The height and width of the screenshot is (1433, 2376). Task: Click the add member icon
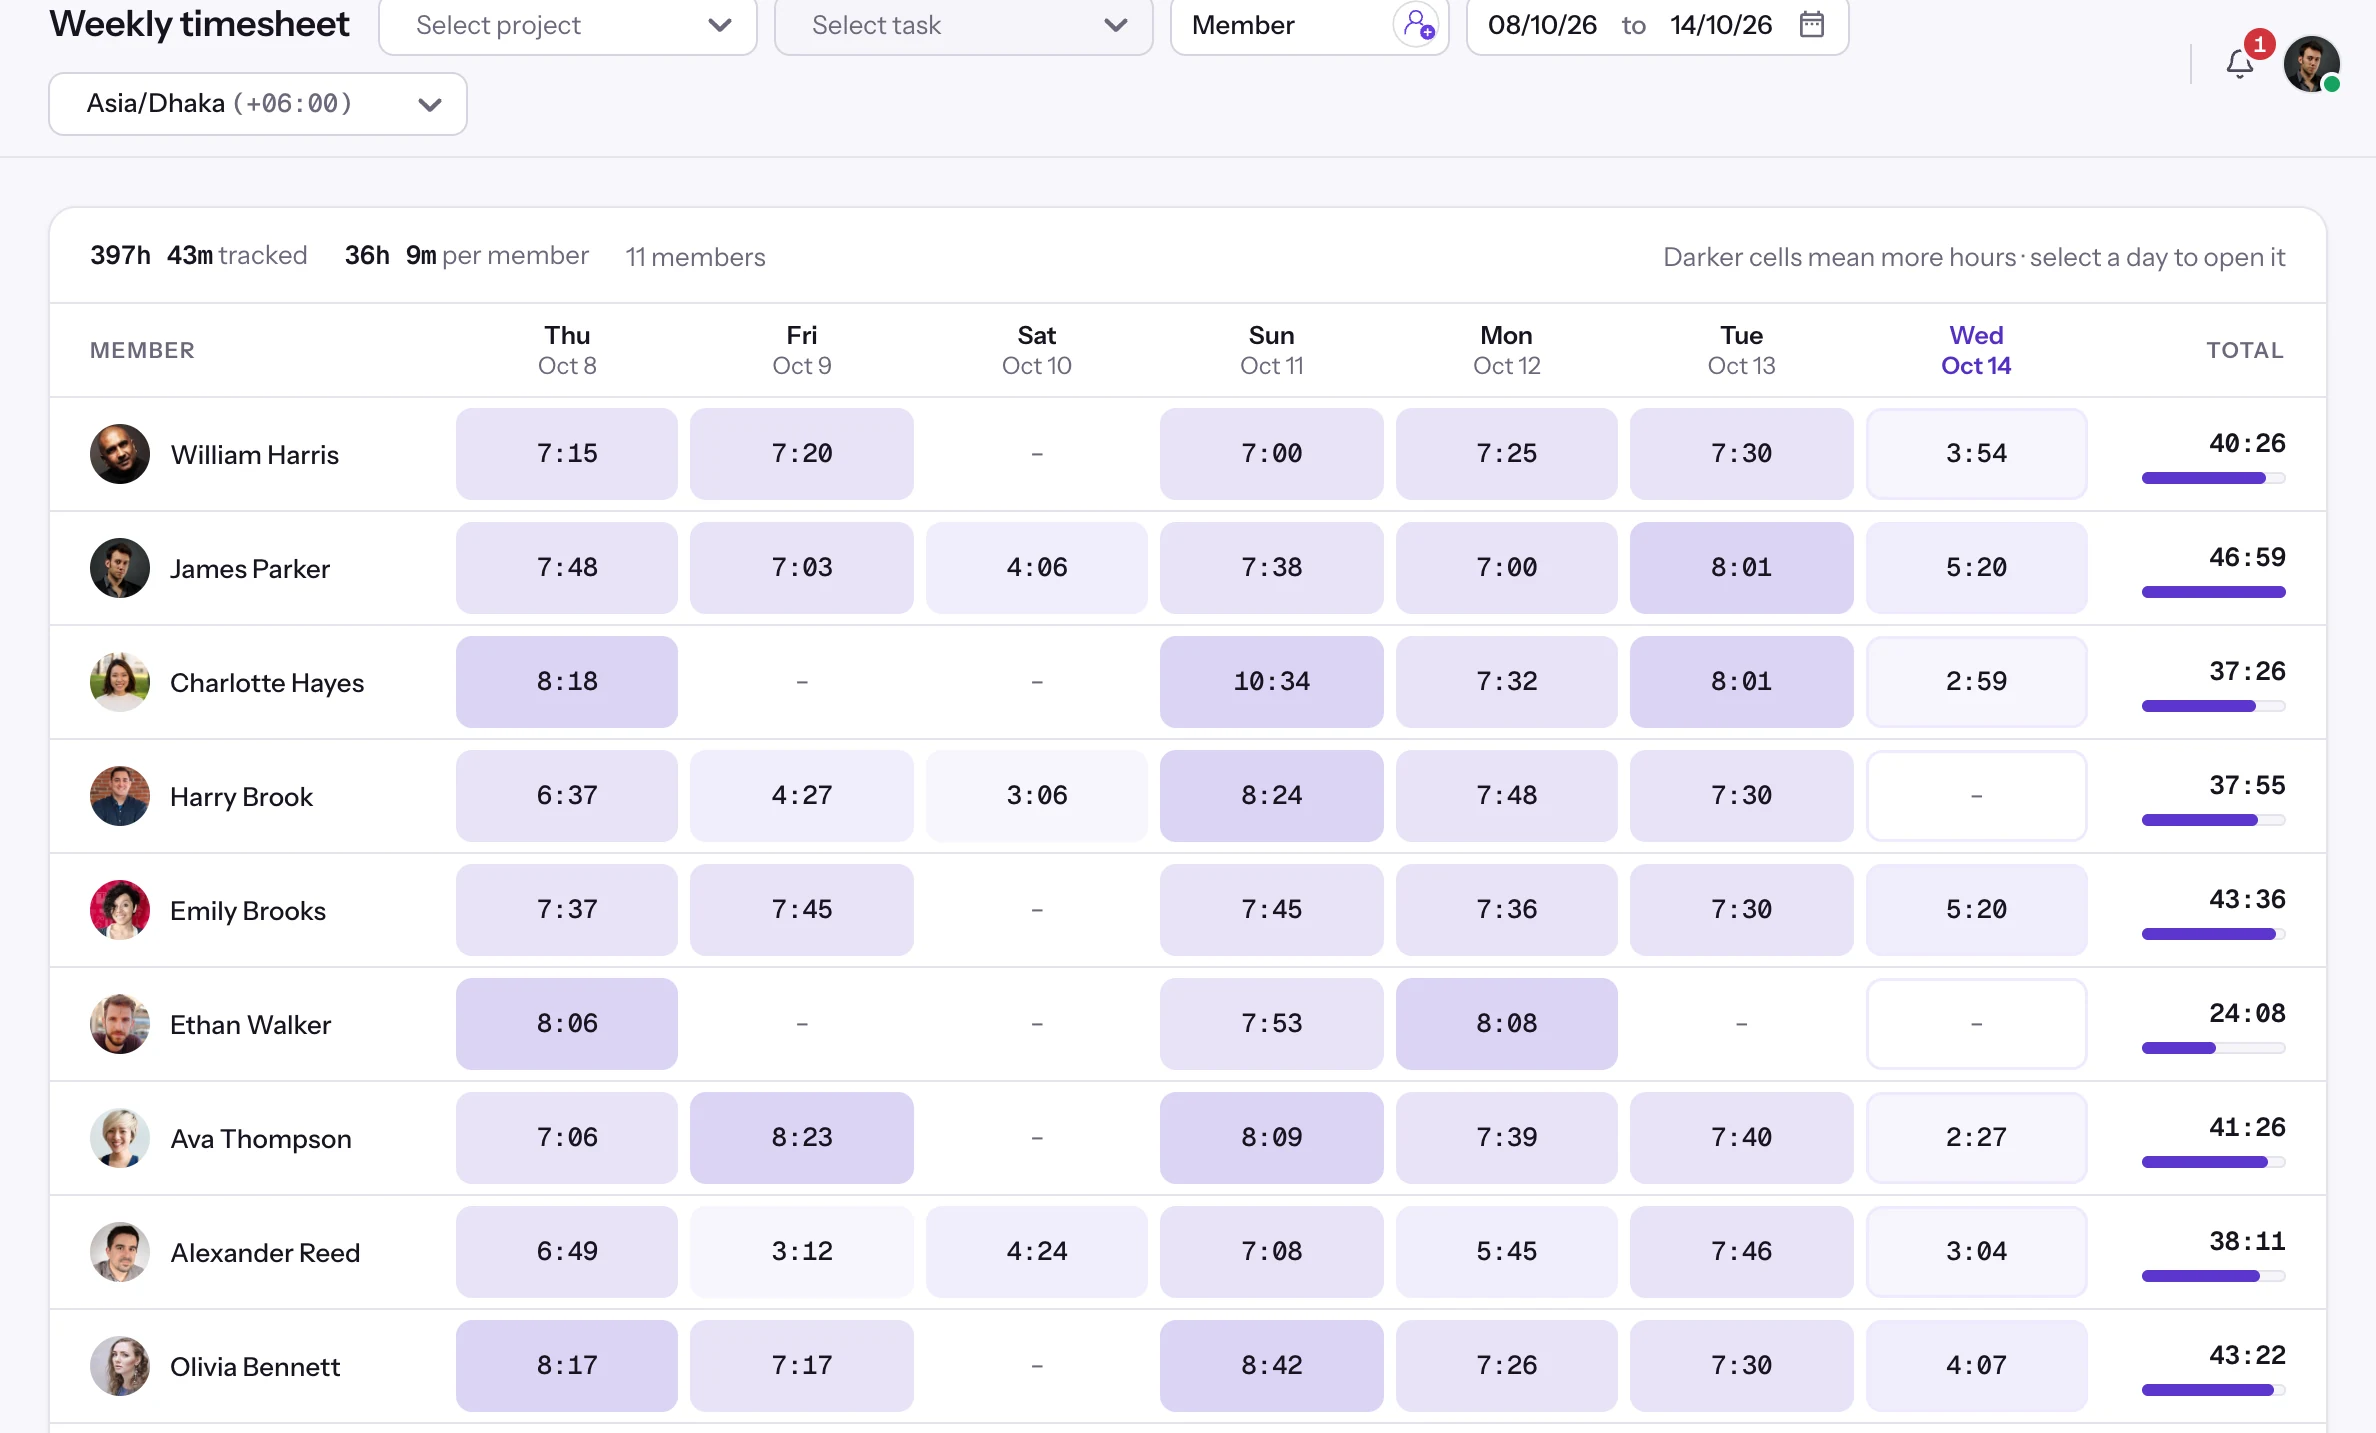(1417, 24)
